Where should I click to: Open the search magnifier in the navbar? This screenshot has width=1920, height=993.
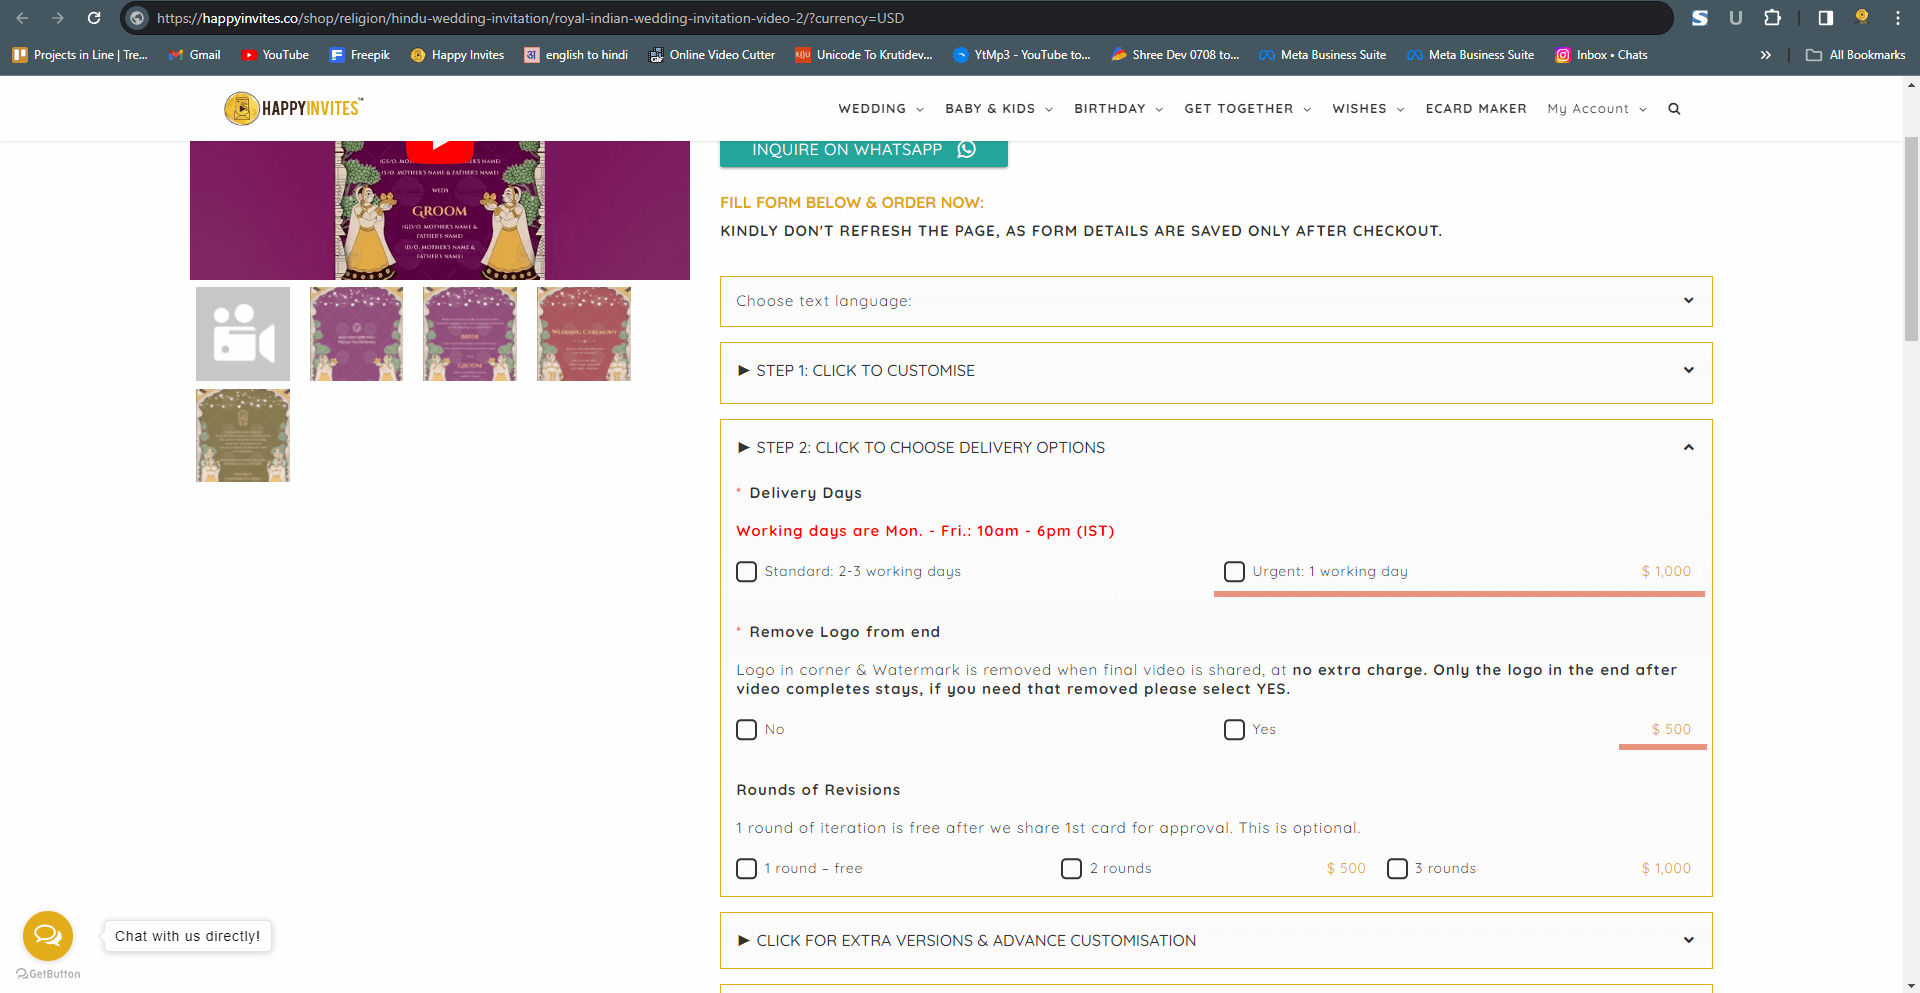click(1675, 108)
